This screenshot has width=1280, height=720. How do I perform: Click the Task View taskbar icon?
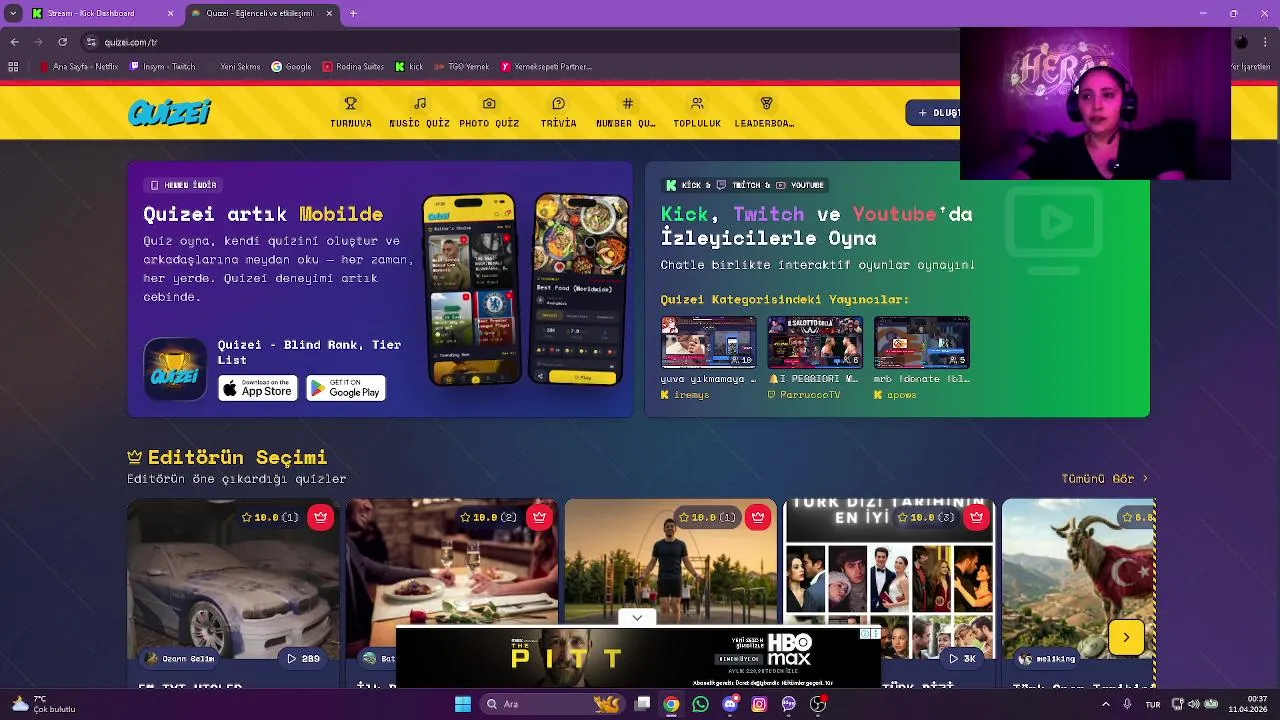[642, 704]
